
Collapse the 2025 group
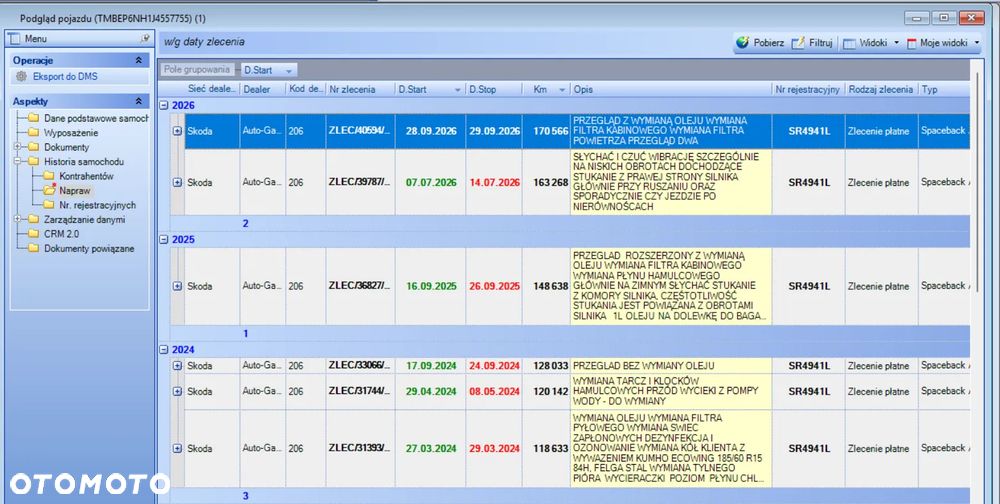coord(164,239)
